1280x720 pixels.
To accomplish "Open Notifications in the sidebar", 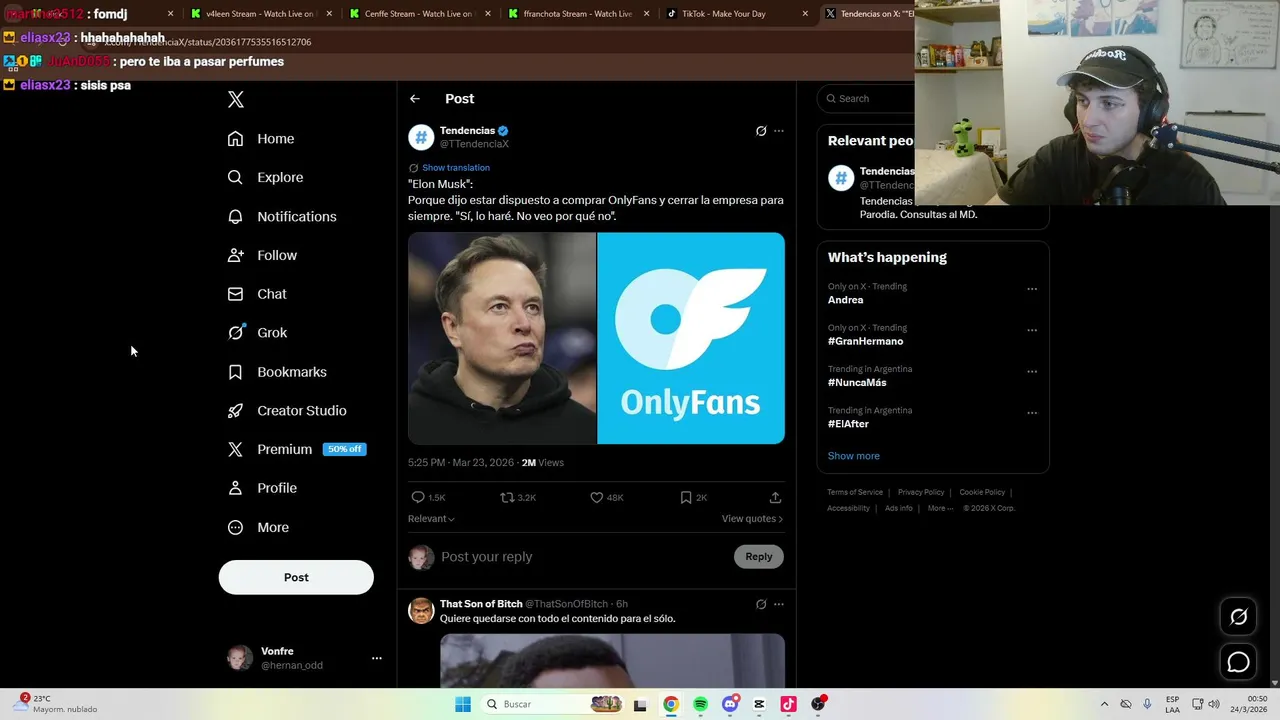I will 282,216.
